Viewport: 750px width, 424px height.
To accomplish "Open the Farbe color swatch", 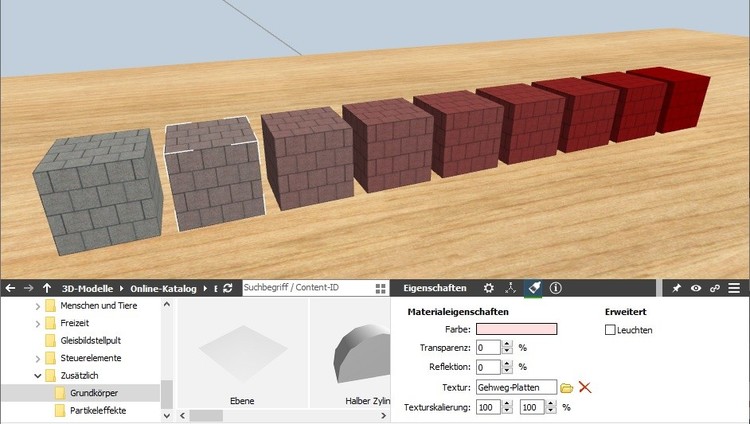I will click(516, 329).
